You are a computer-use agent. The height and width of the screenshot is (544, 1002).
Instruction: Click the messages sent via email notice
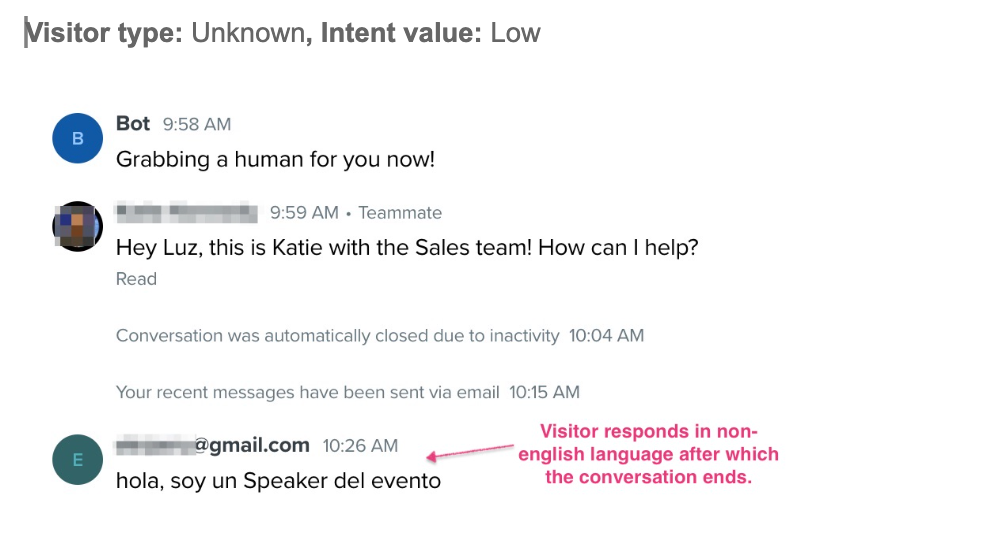[x=307, y=392]
